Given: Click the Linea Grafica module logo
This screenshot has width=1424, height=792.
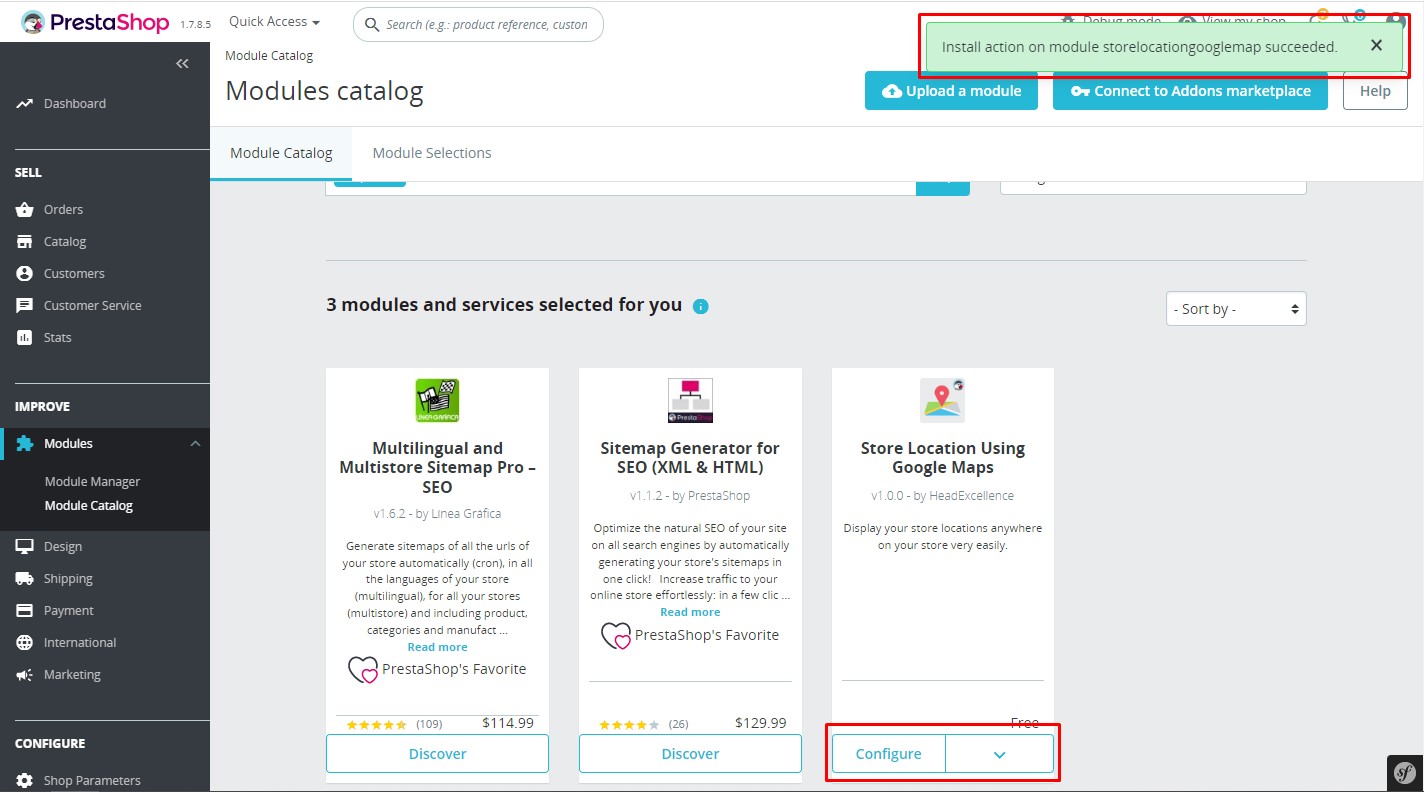Looking at the screenshot, I should (x=437, y=401).
